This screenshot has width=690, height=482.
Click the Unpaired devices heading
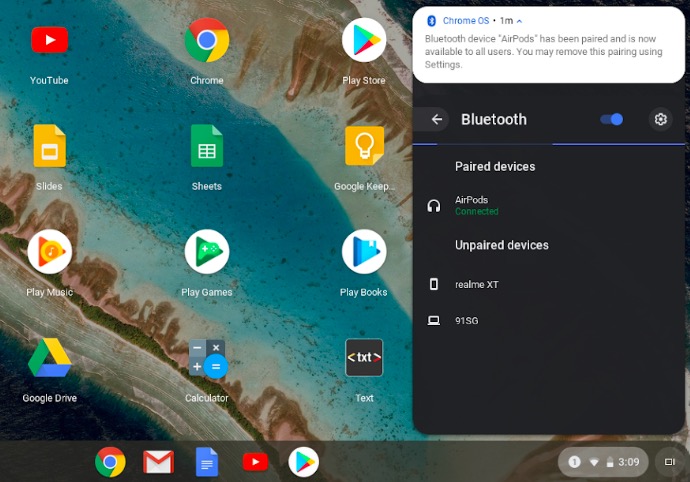[502, 245]
